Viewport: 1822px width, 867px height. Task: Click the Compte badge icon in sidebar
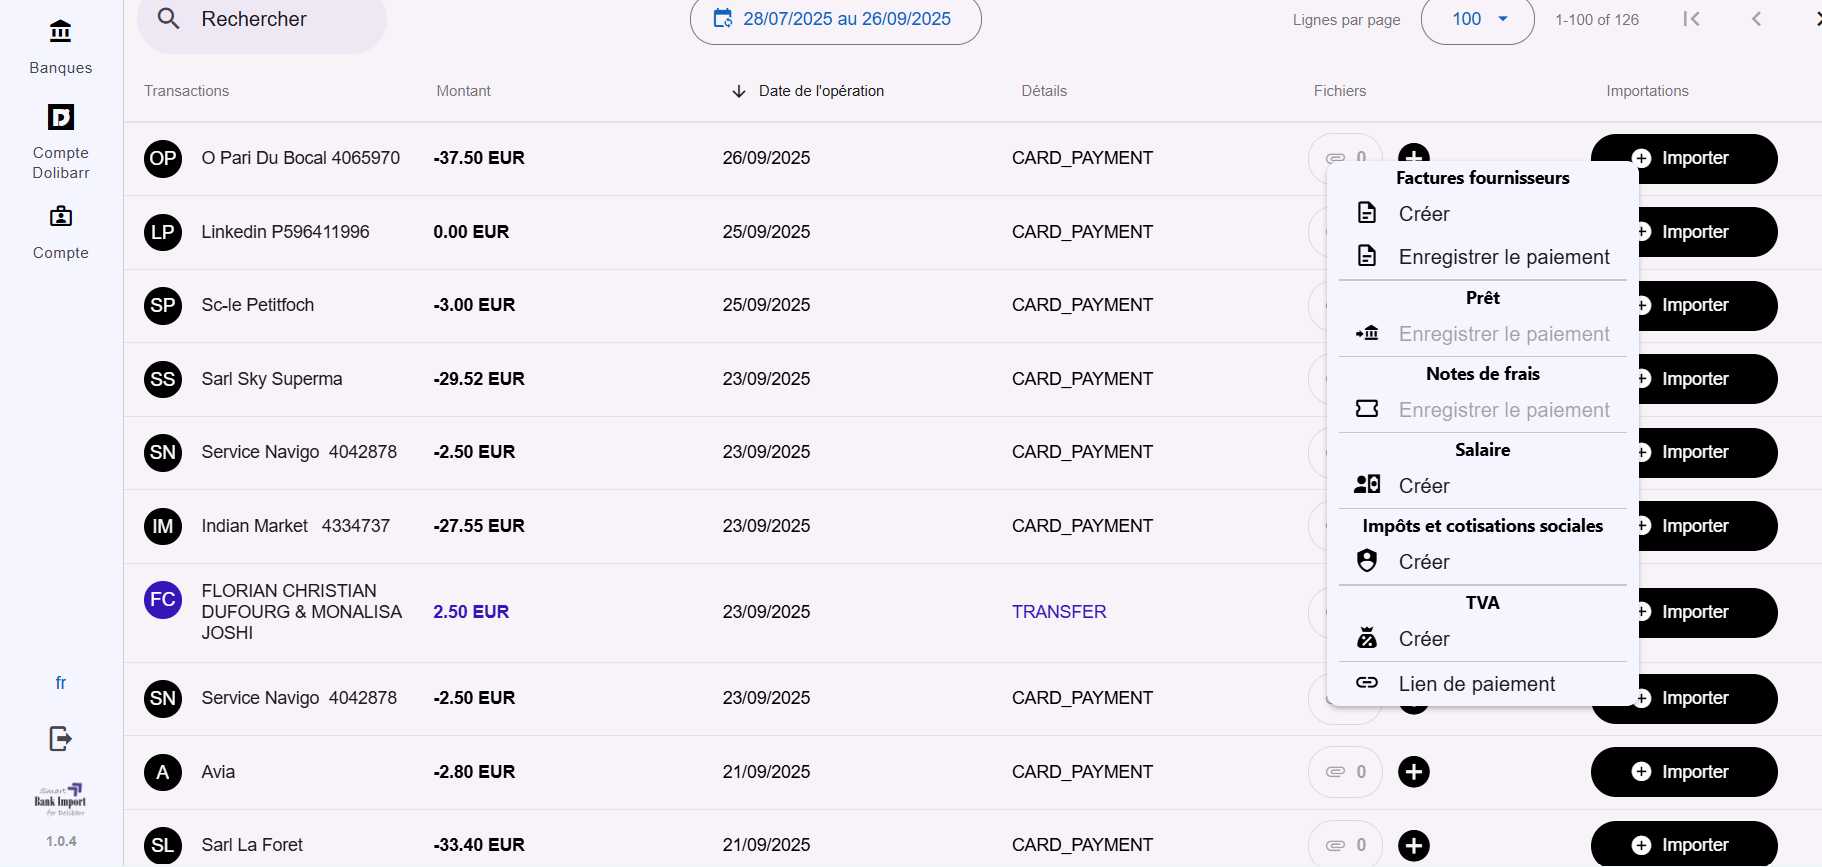click(60, 217)
